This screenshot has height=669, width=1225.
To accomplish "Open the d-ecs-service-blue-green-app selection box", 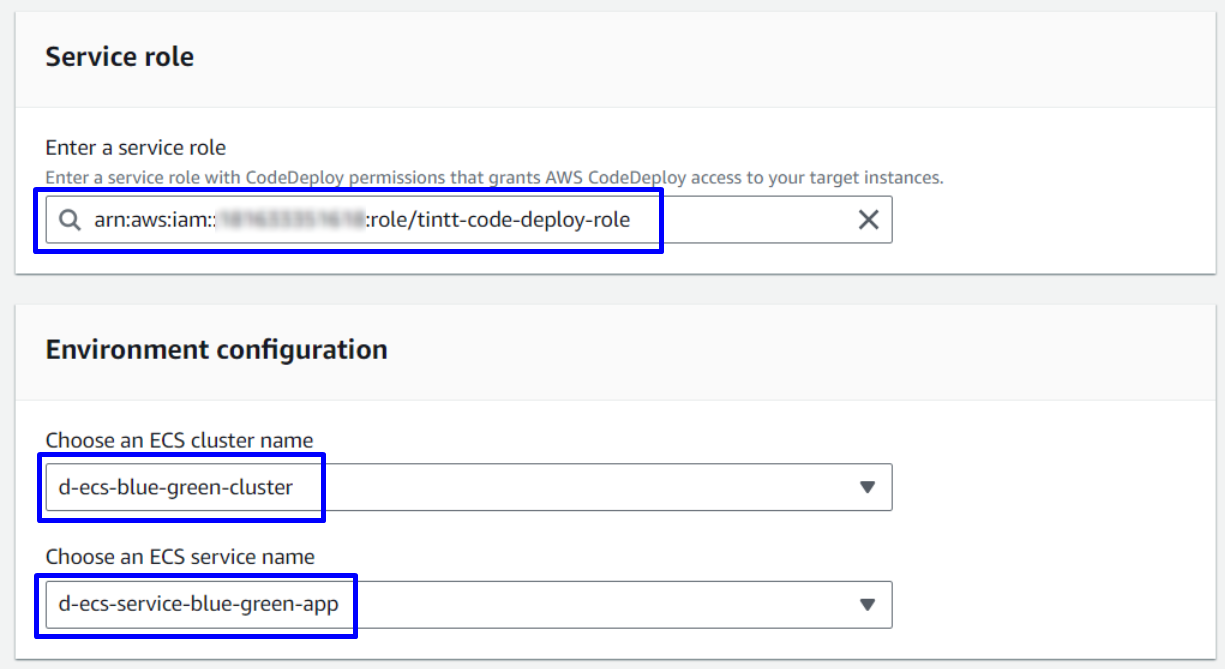I will point(400,604).
